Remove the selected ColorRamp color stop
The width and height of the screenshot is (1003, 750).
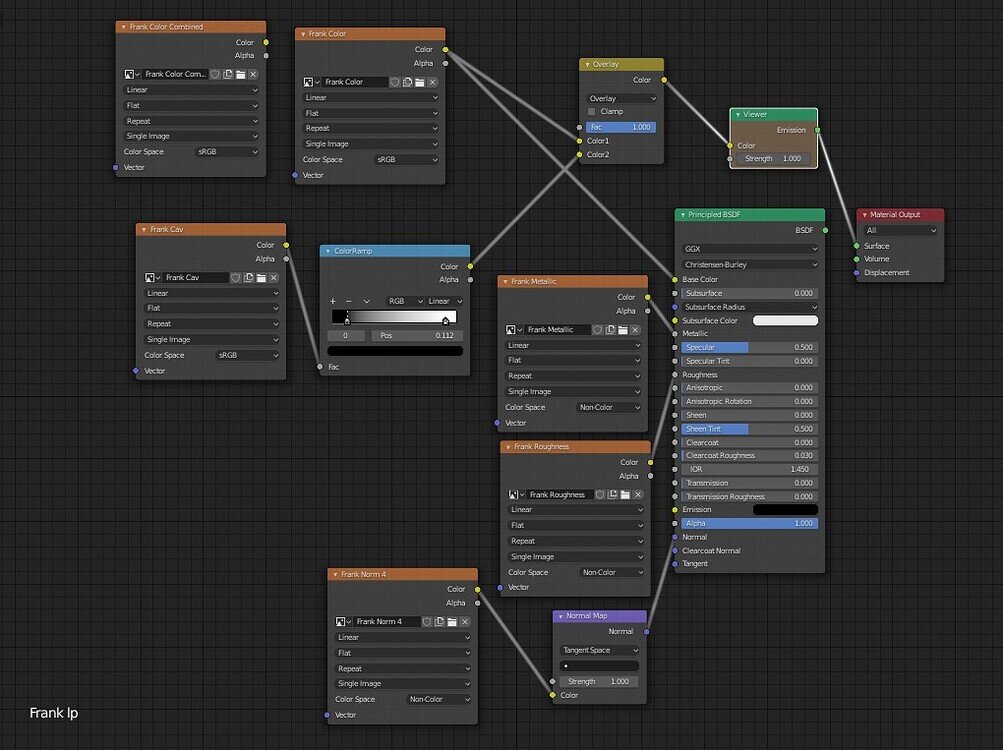tap(348, 300)
